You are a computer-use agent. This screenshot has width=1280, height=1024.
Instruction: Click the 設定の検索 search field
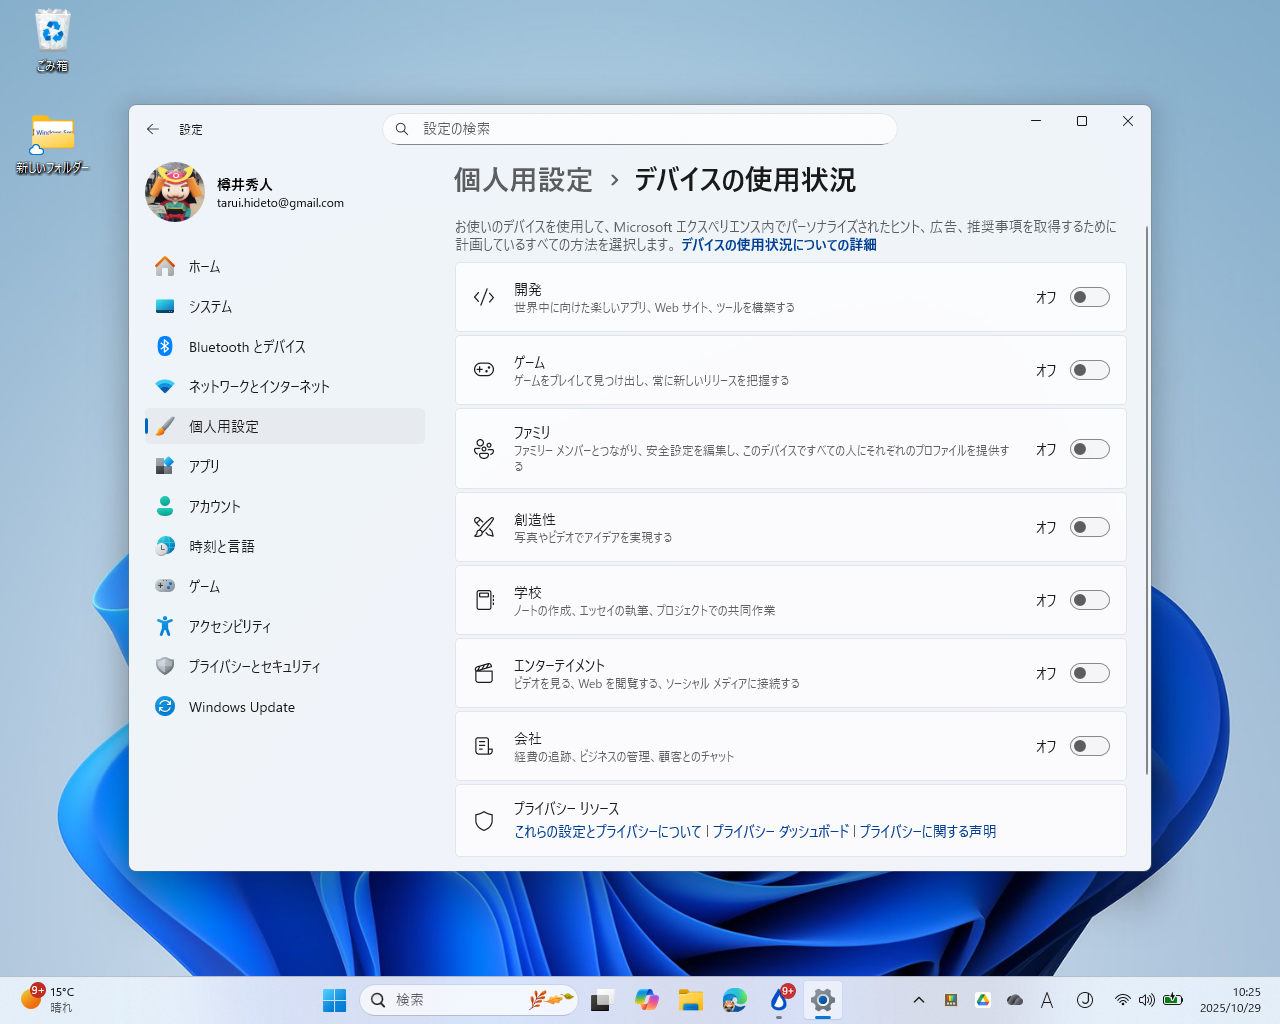tap(640, 129)
